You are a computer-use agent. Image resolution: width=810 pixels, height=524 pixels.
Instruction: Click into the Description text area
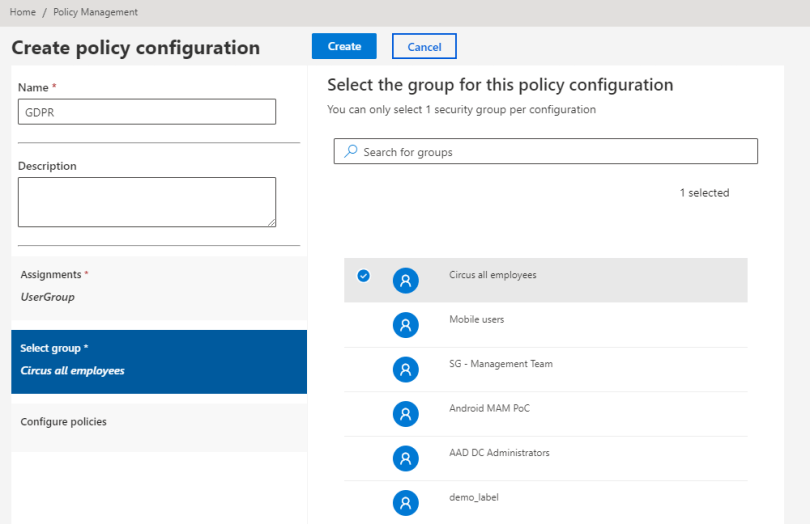[146, 202]
